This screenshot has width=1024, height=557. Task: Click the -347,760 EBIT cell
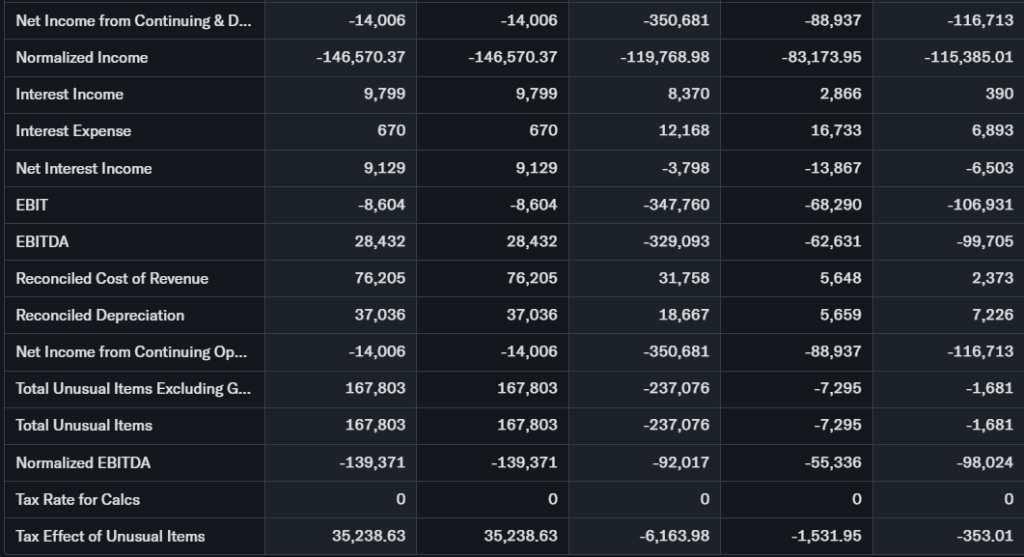point(676,205)
